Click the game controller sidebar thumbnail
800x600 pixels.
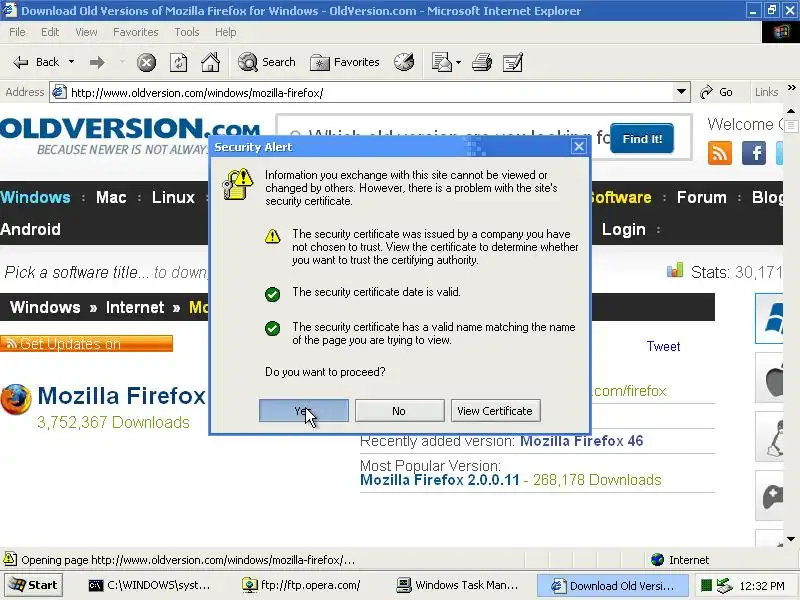(769, 495)
